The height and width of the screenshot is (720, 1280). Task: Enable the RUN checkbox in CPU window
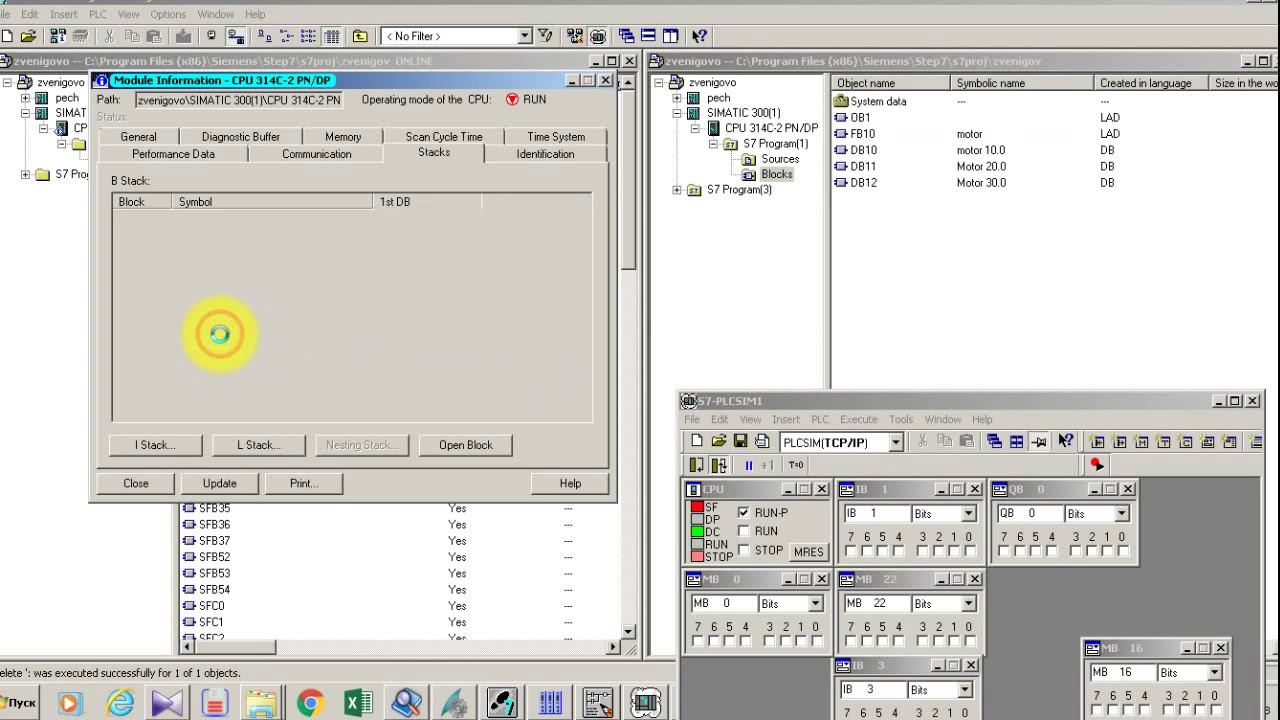[x=743, y=531]
